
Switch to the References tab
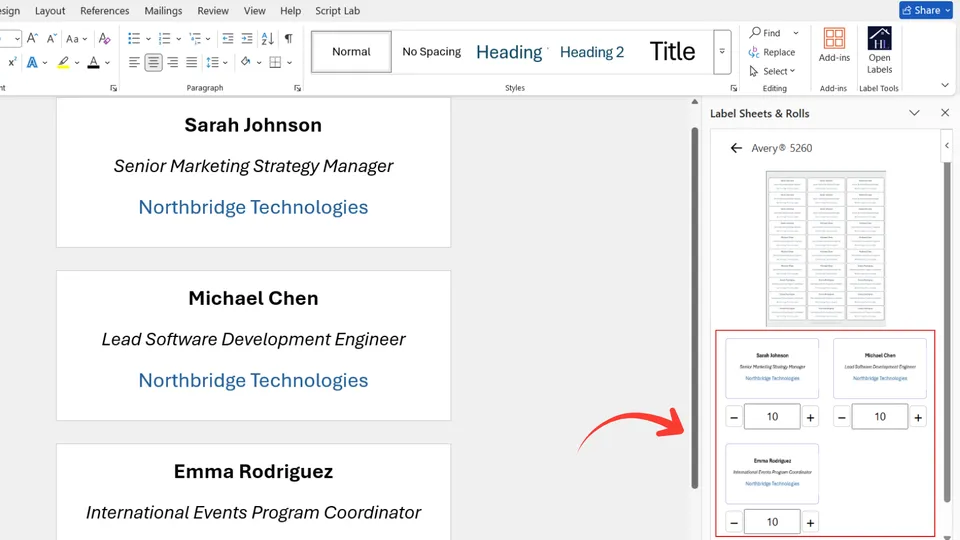(105, 11)
